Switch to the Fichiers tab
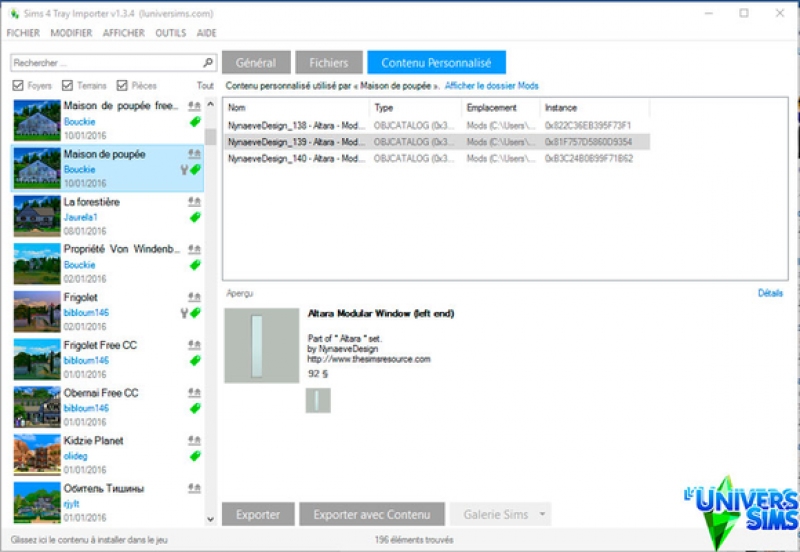 [x=329, y=62]
